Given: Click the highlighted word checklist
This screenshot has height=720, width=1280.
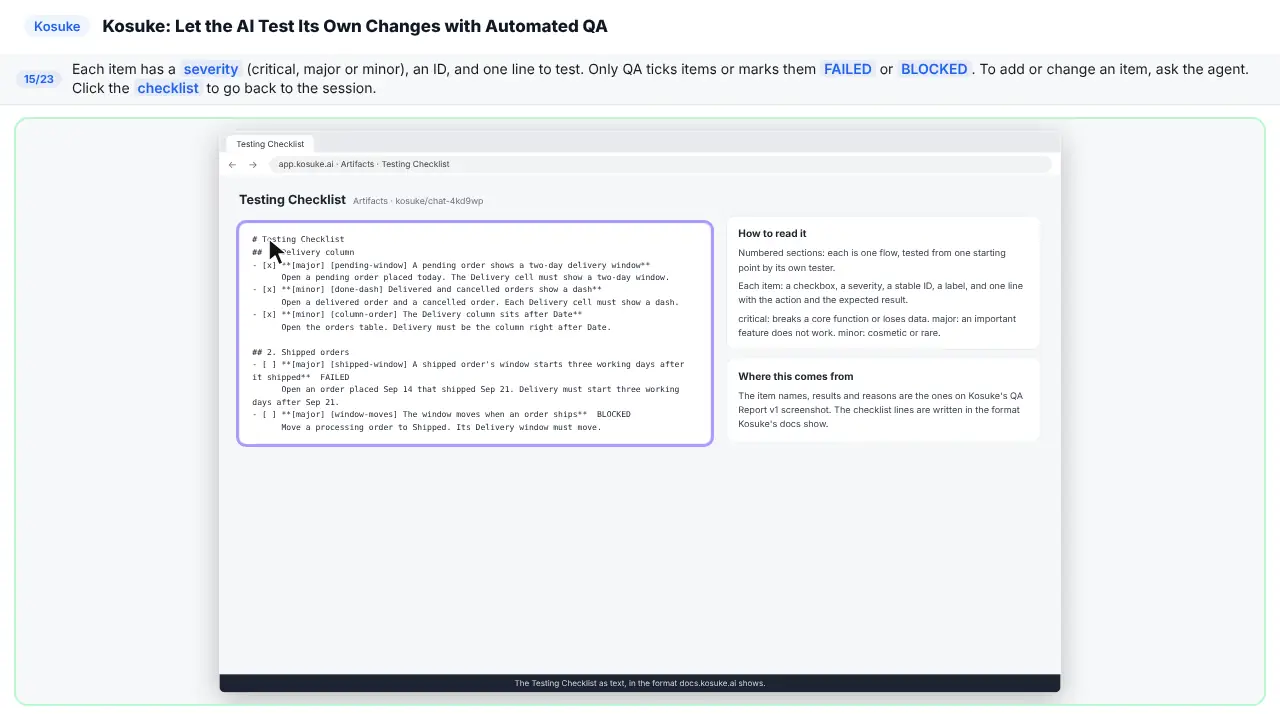Looking at the screenshot, I should [168, 88].
